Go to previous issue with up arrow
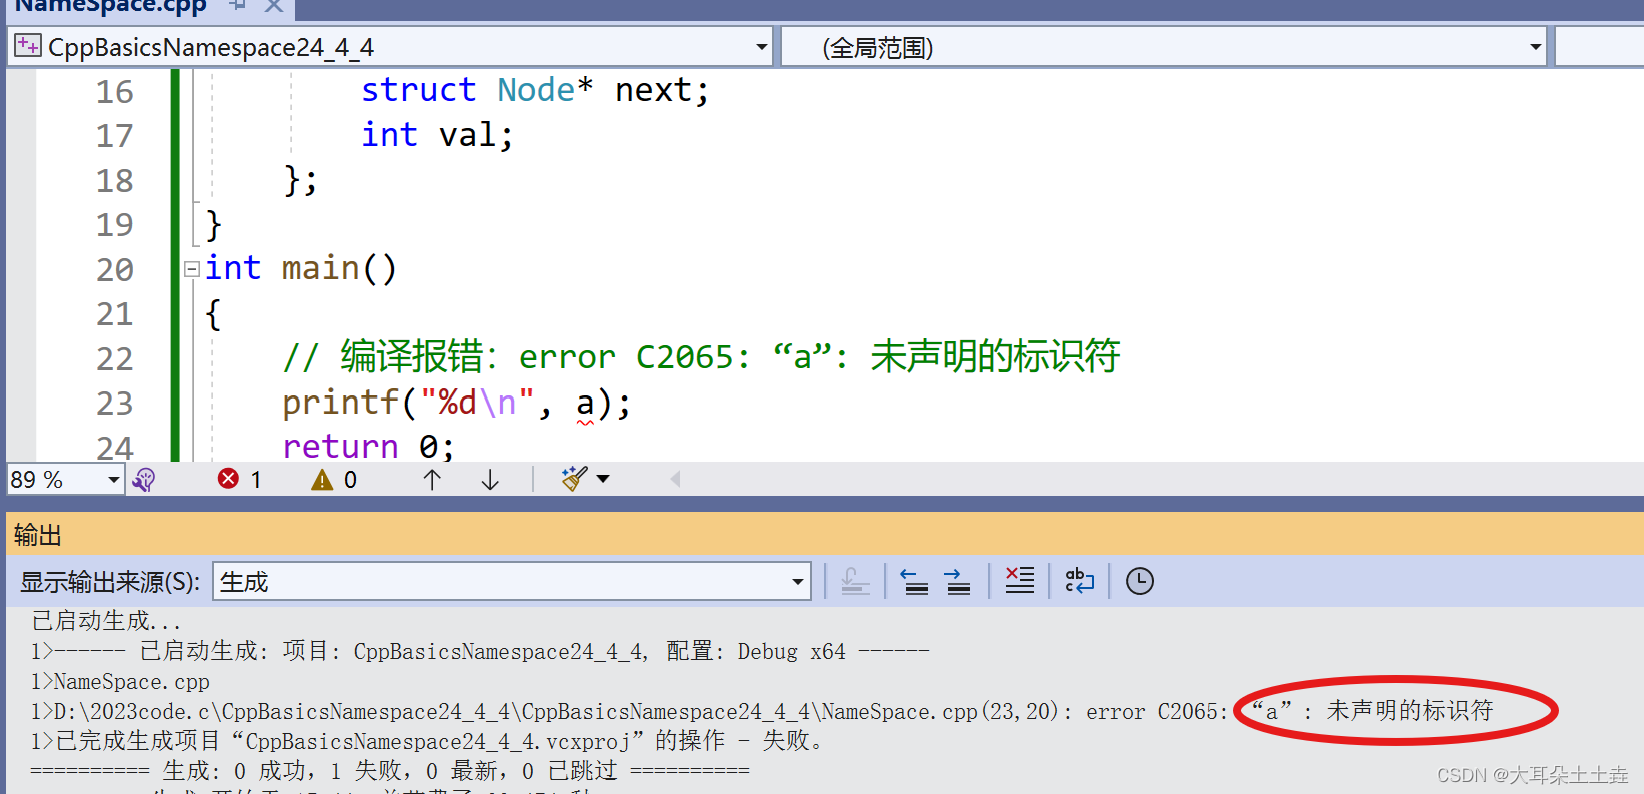The height and width of the screenshot is (794, 1644). click(432, 480)
